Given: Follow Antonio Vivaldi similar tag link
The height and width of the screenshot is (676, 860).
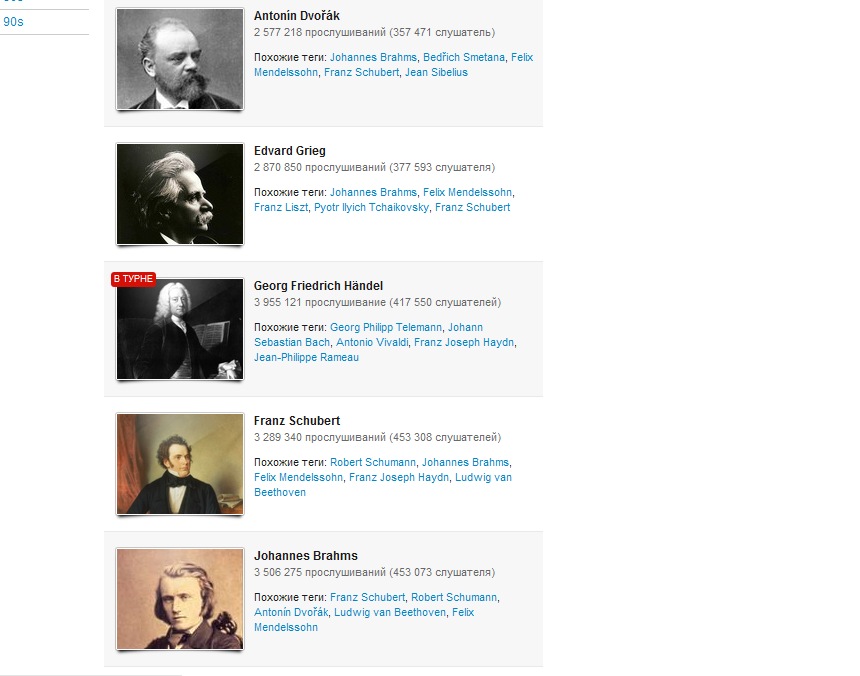Looking at the screenshot, I should [372, 342].
